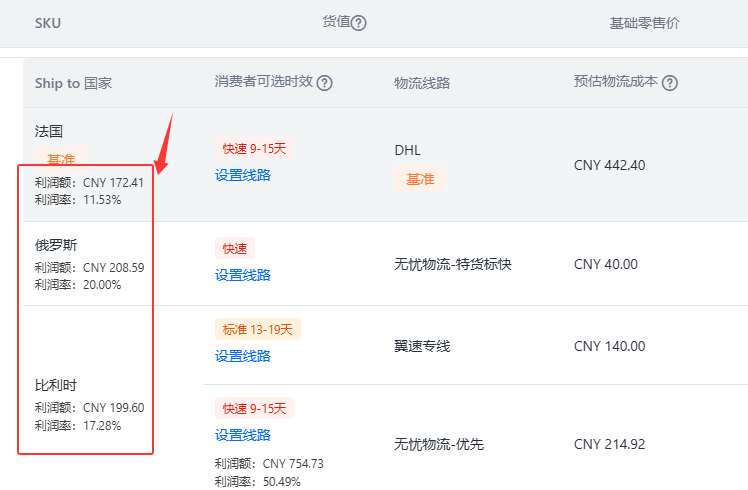Click 设置线路 in 无忧物流-优先 row

[243, 435]
